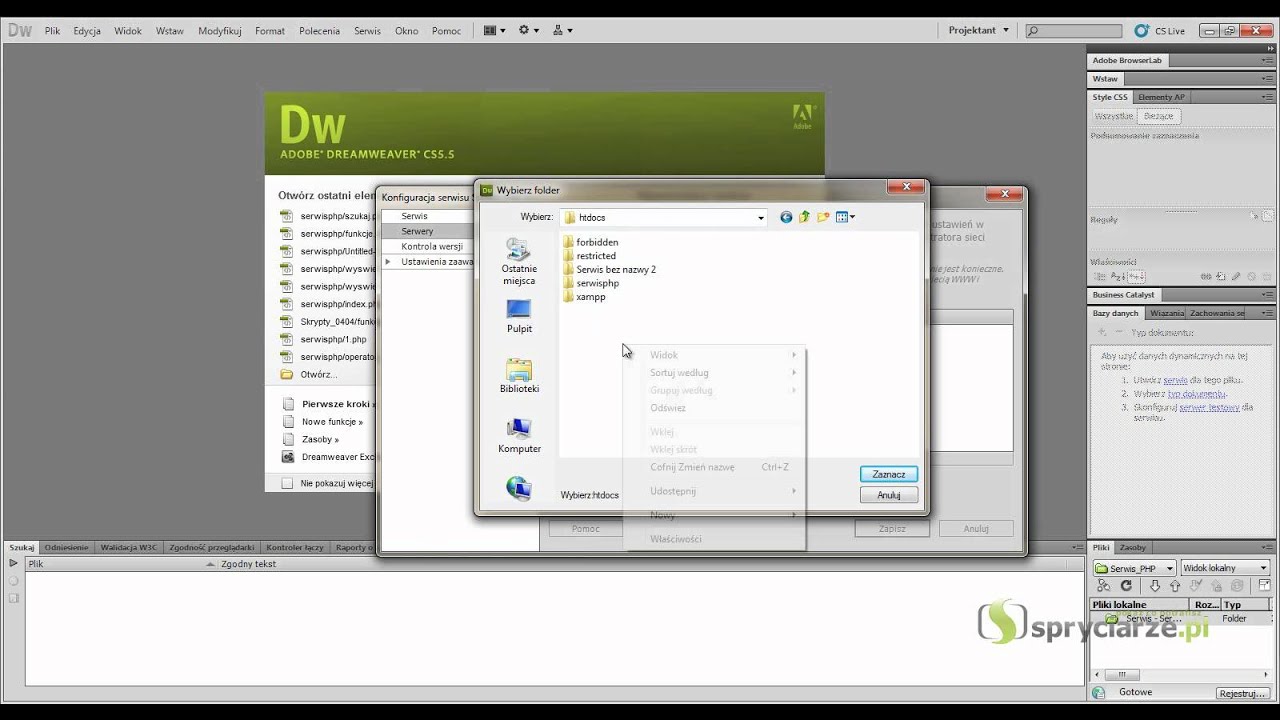The width and height of the screenshot is (1280, 720).
Task: Open the view menu icon in folder dialog
Action: (x=845, y=217)
